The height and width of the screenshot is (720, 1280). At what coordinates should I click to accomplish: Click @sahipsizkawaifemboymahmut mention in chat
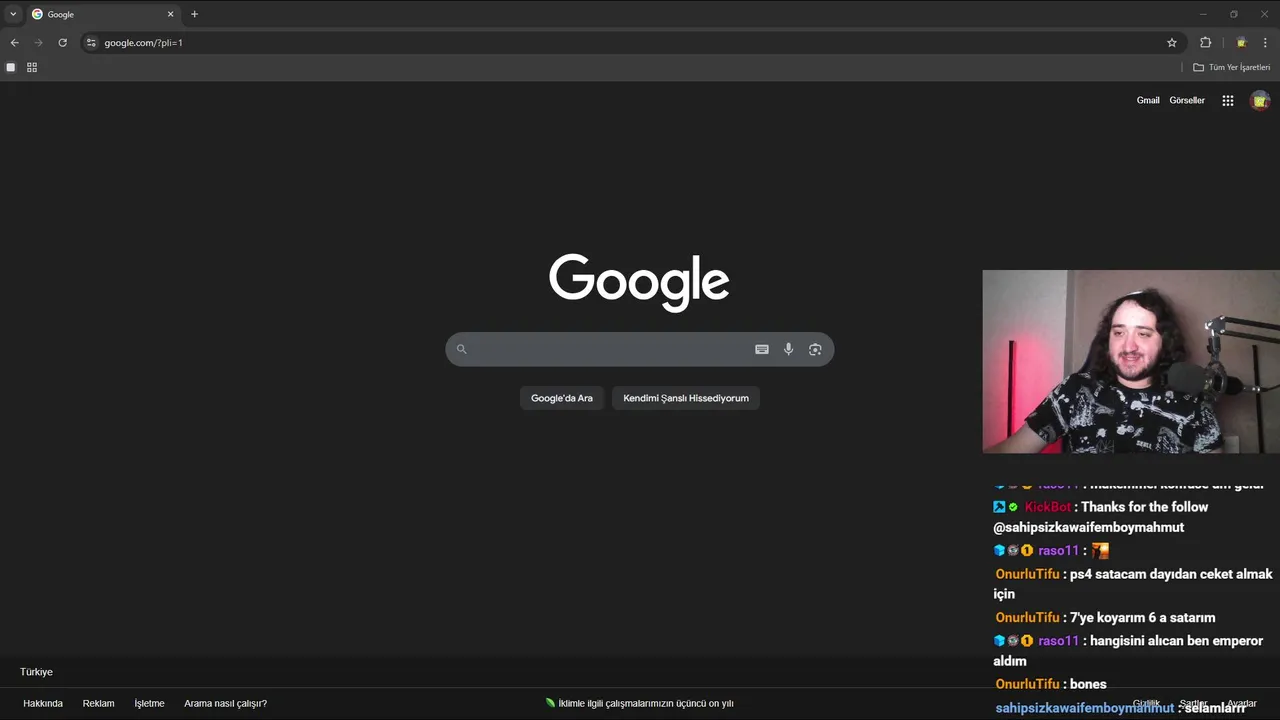coord(1088,528)
